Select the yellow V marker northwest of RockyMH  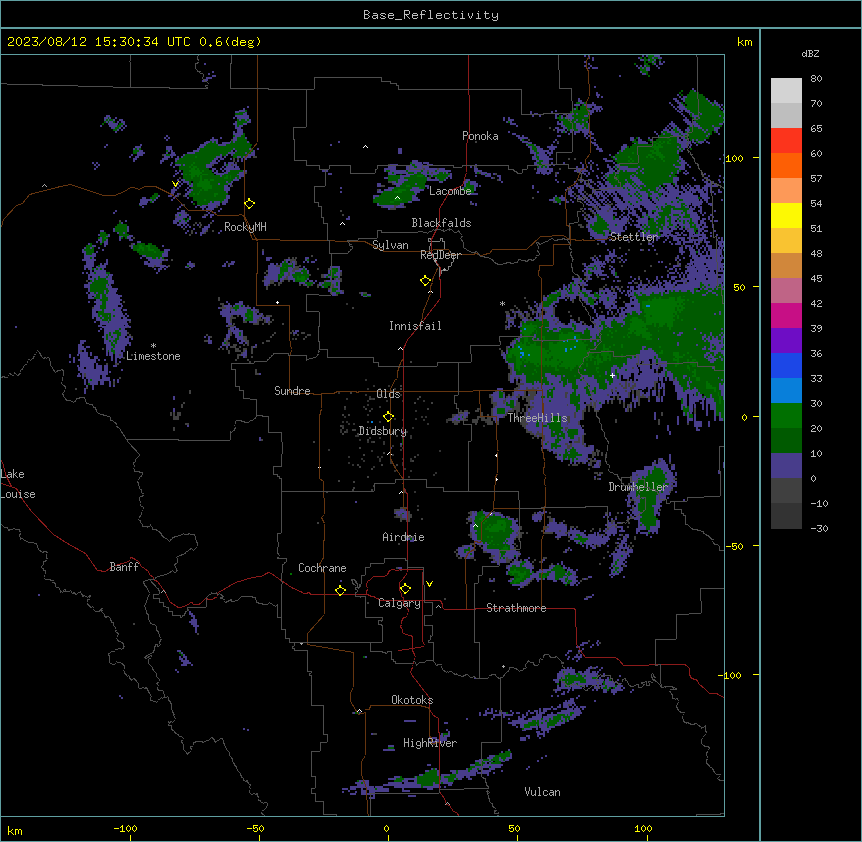(175, 184)
